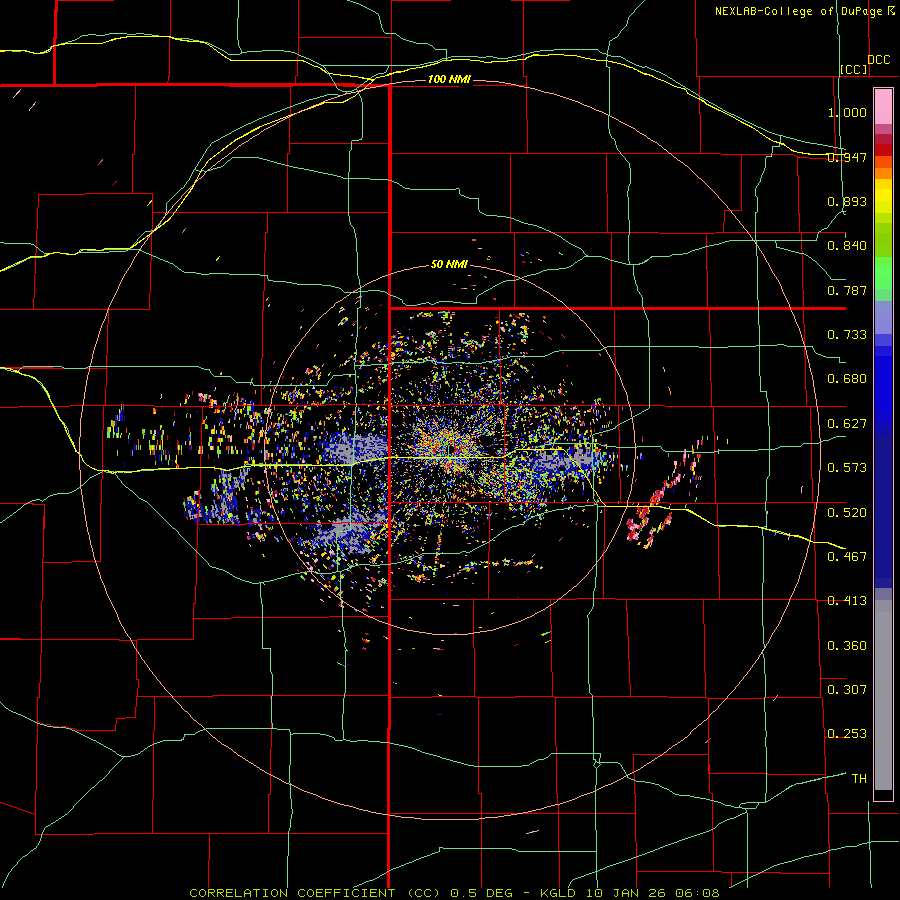Click the 06:08 timestamp in caption
The width and height of the screenshot is (900, 900).
[698, 893]
